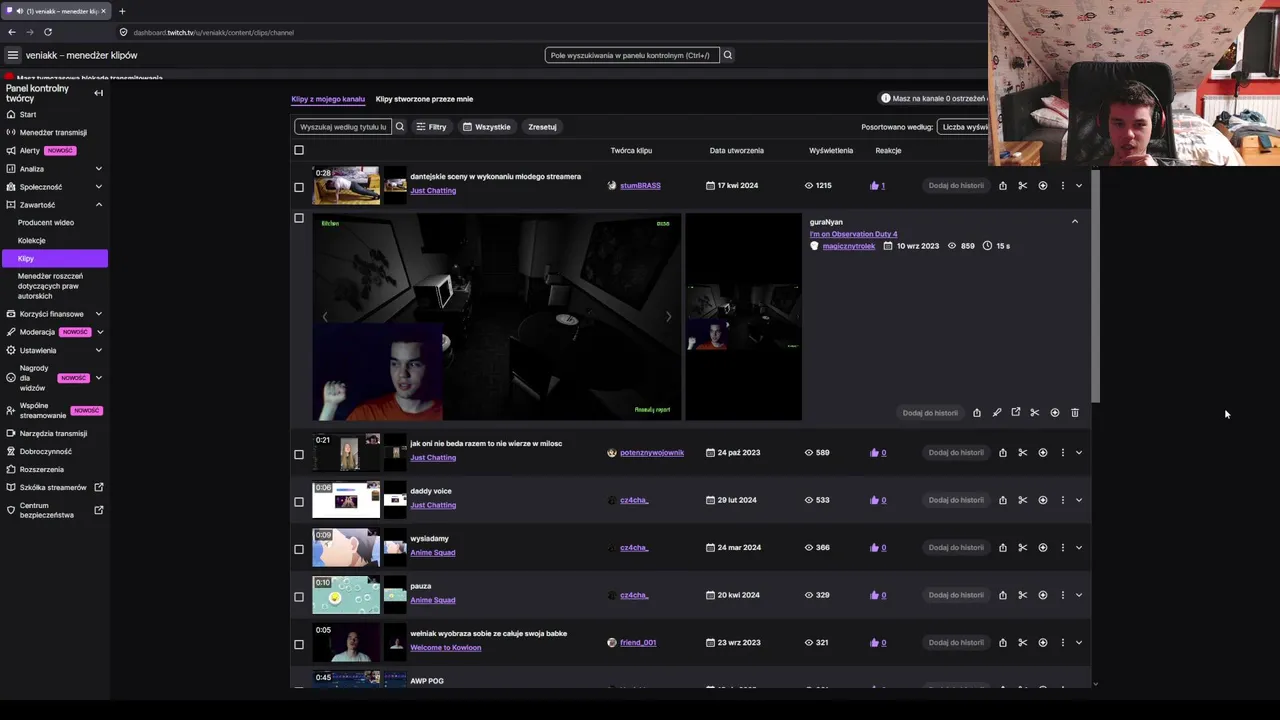Share the jak oni nie beda razem clip
Screen dimensions: 1280x720
[x=1002, y=453]
